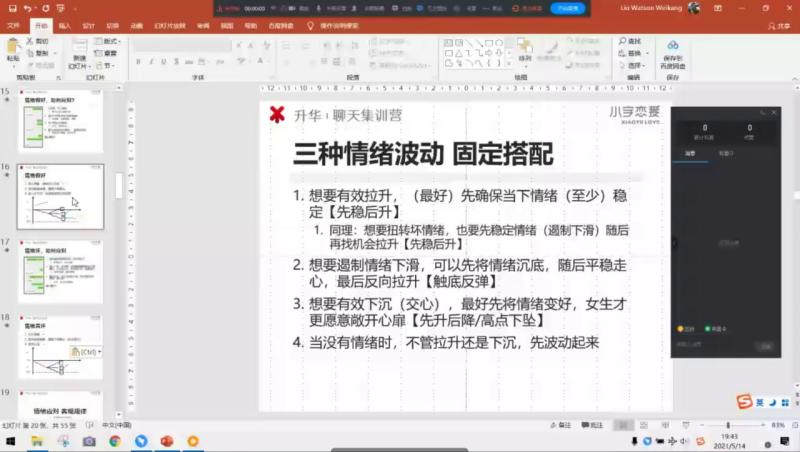800x452 pixels.
Task: Expand the shapes gallery more arrow
Action: [509, 64]
